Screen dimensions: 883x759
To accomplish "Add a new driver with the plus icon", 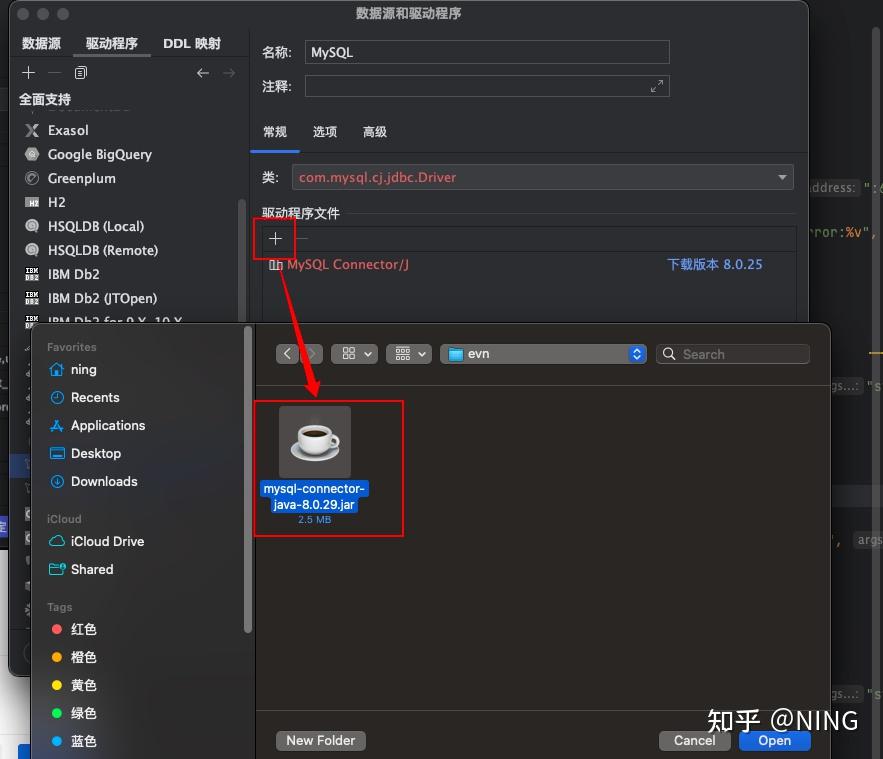I will [27, 72].
